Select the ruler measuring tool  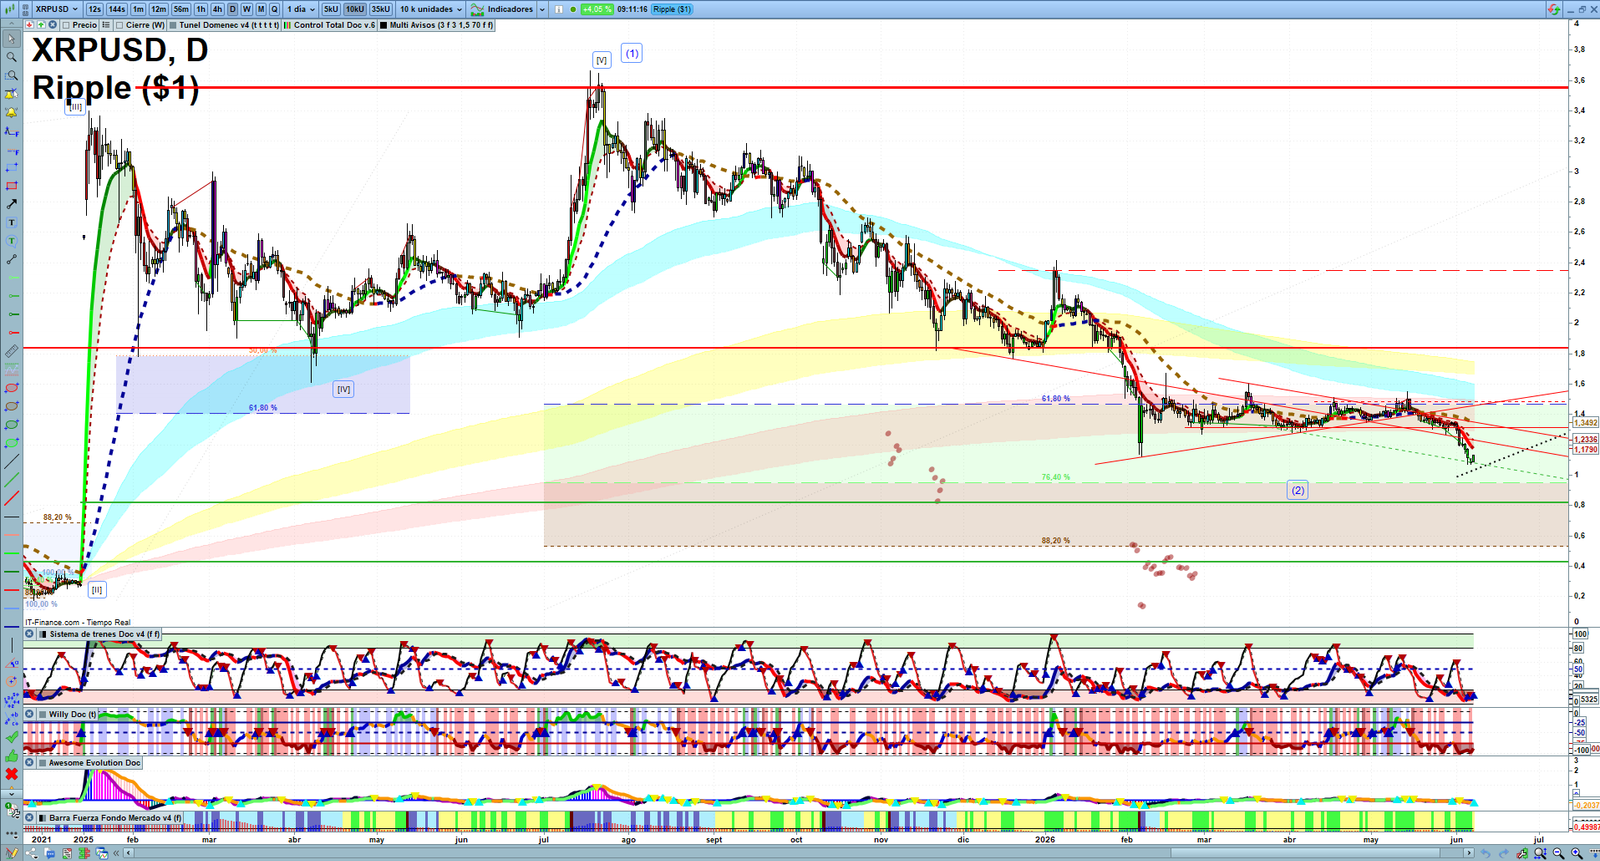click(11, 350)
